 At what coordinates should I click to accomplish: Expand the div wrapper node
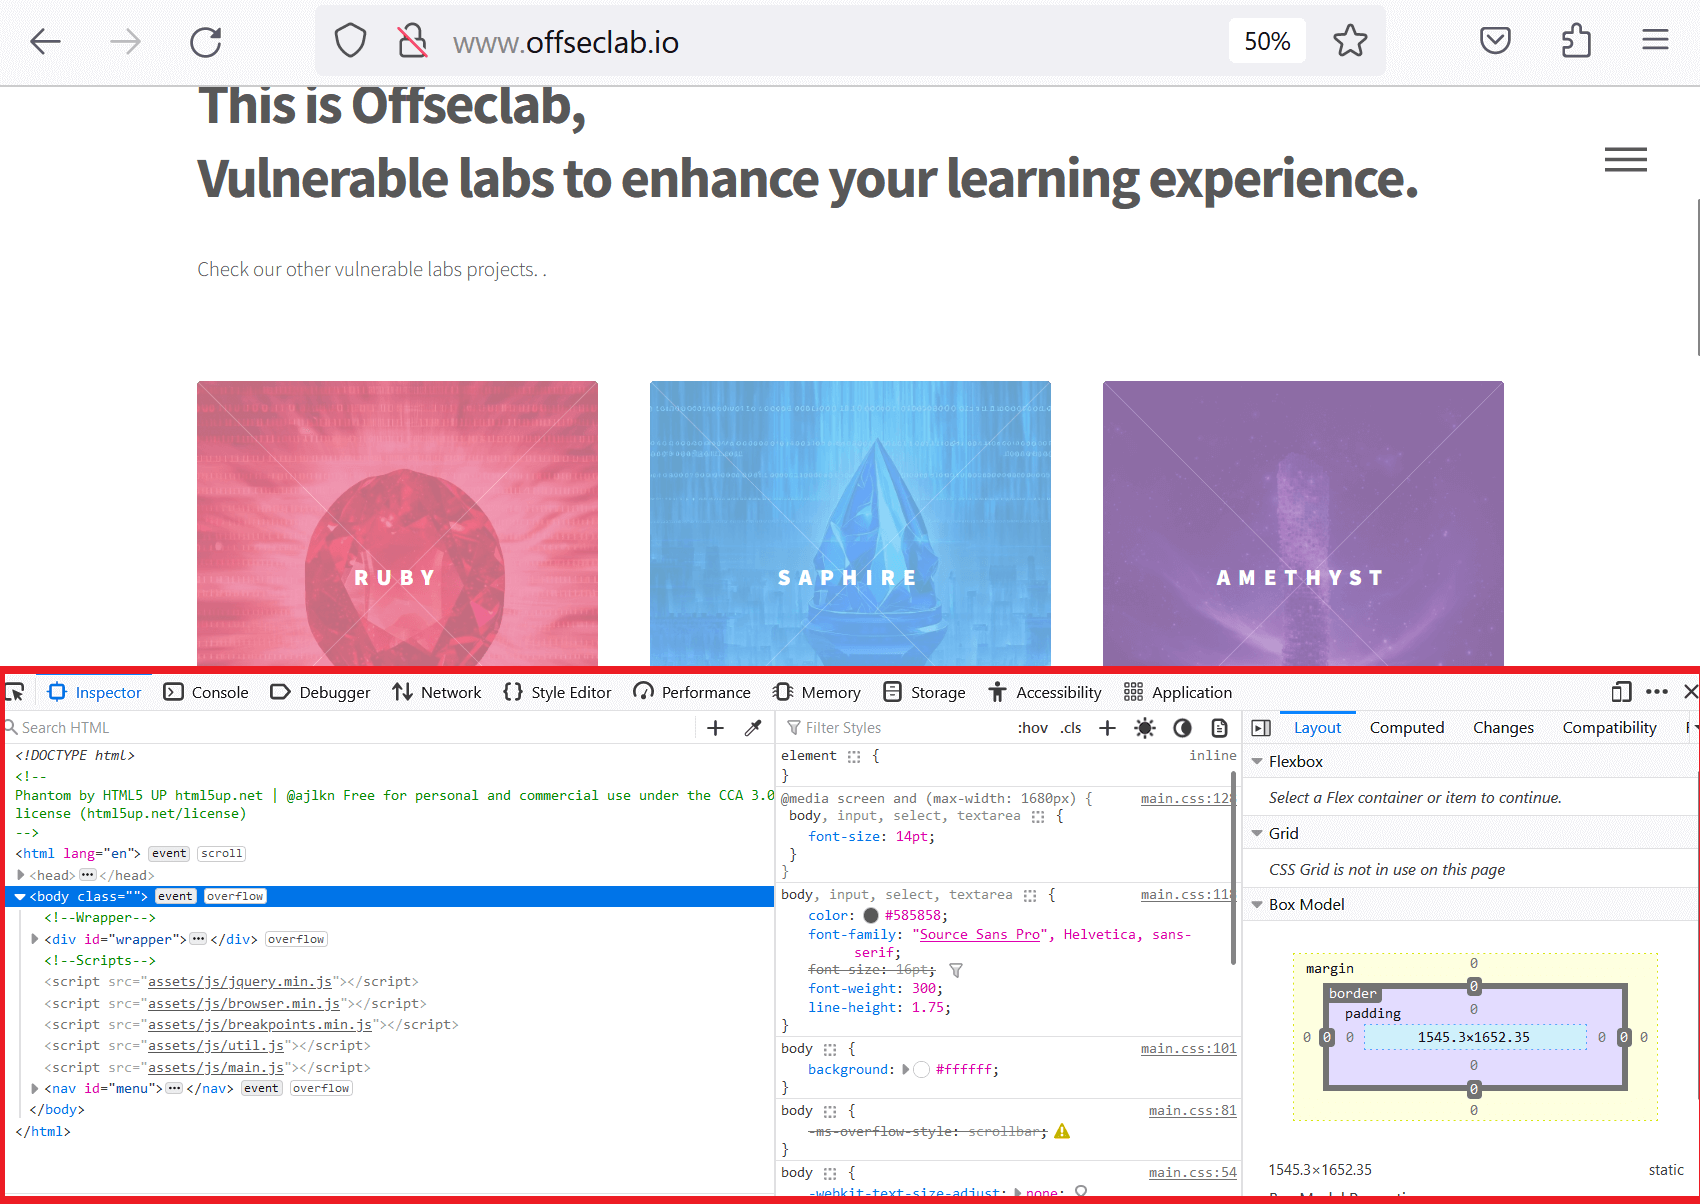(35, 939)
